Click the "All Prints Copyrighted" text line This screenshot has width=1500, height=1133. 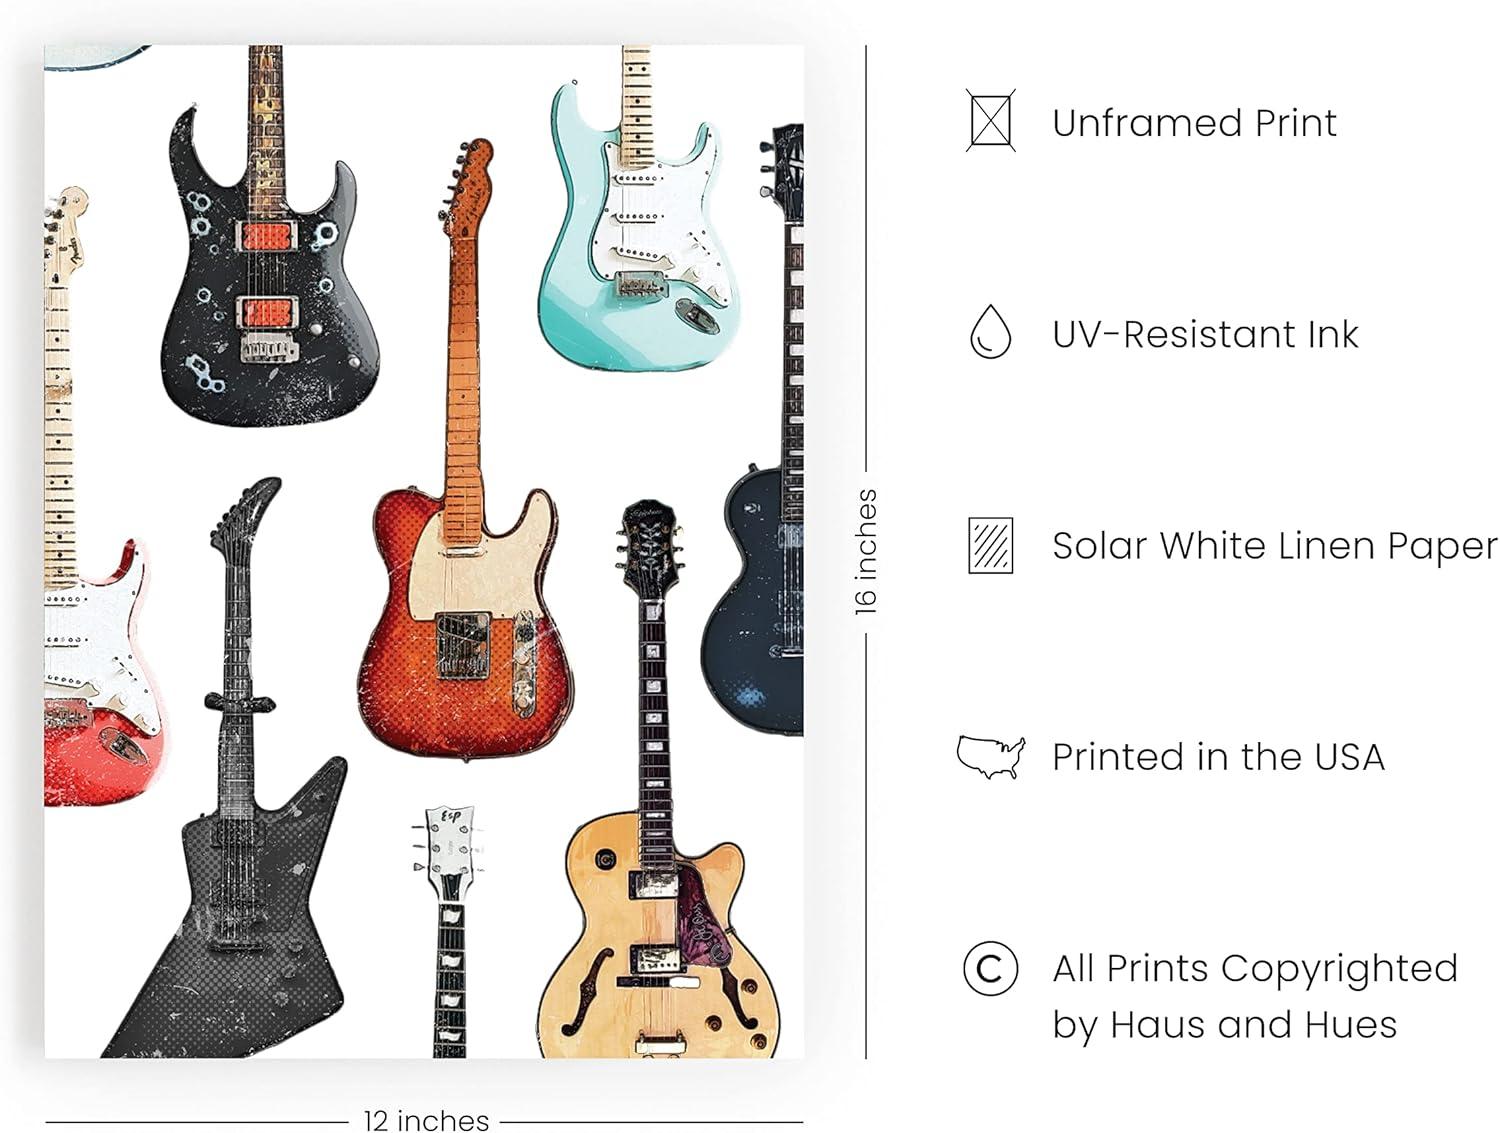[x=1255, y=969]
